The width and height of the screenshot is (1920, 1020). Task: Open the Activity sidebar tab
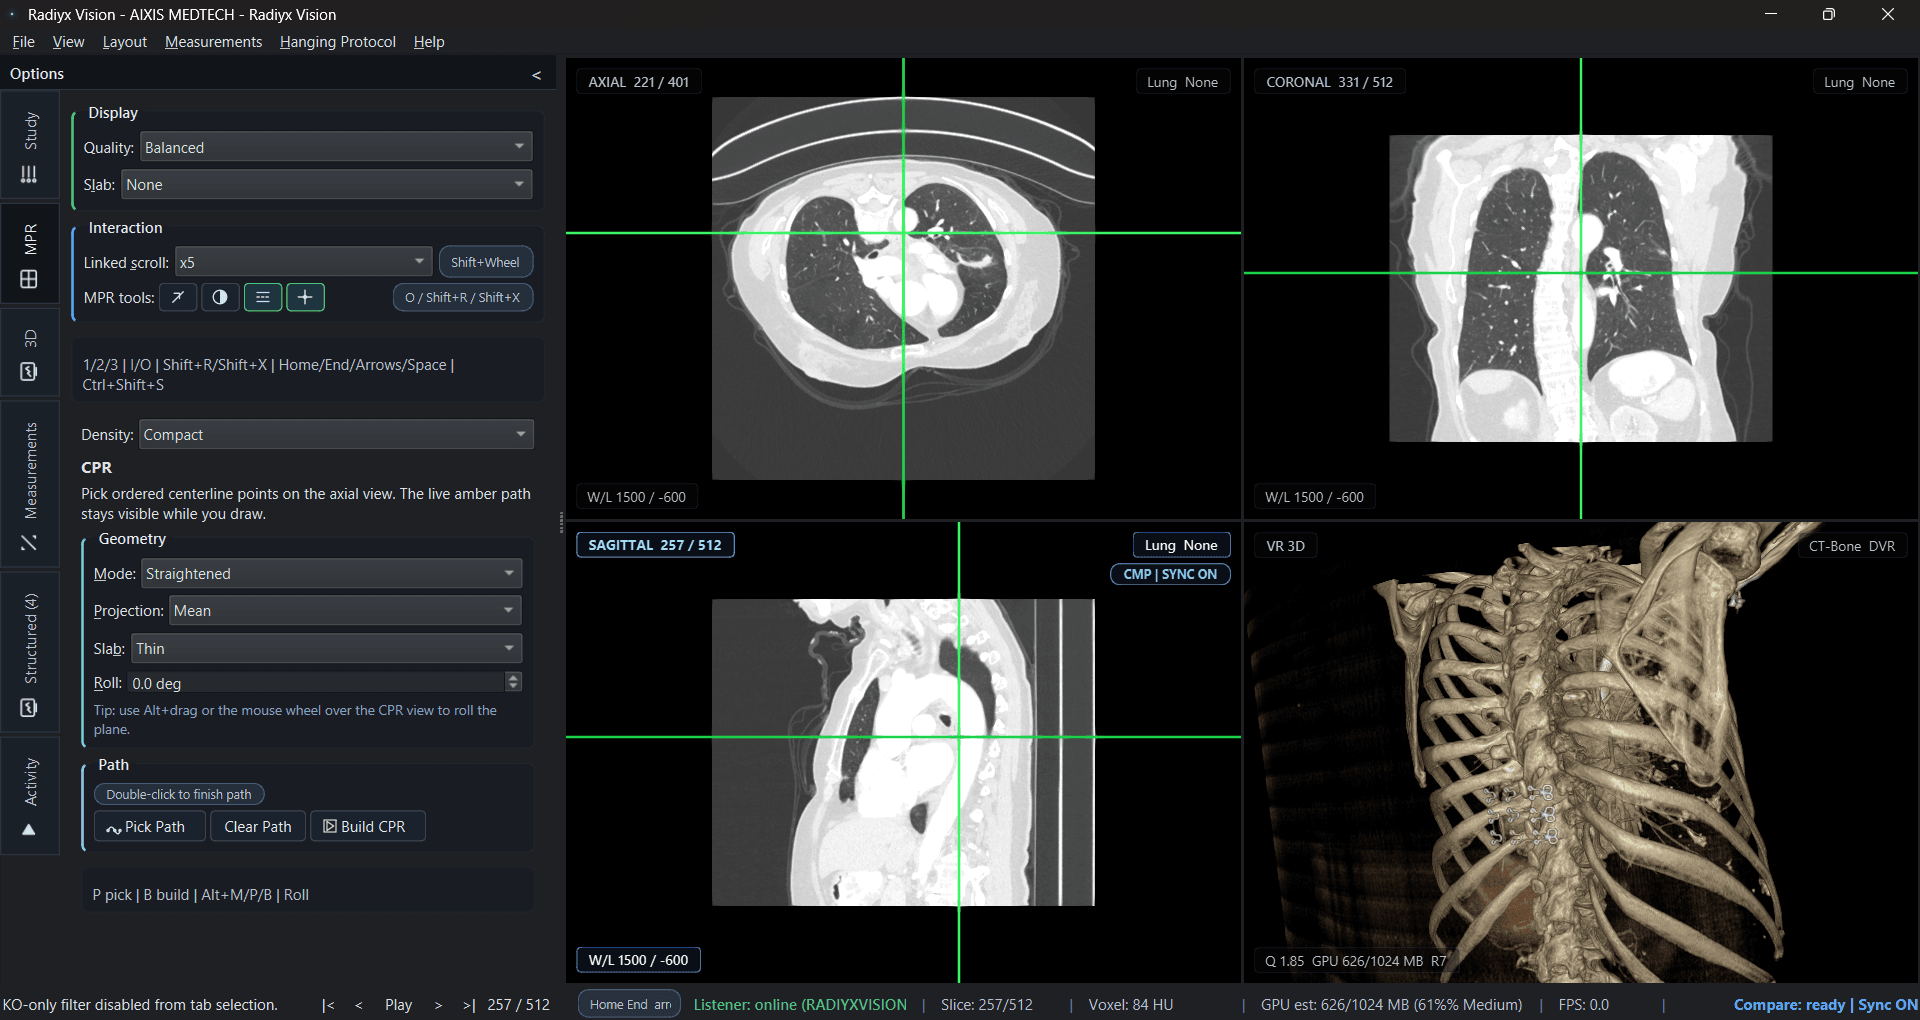point(30,796)
